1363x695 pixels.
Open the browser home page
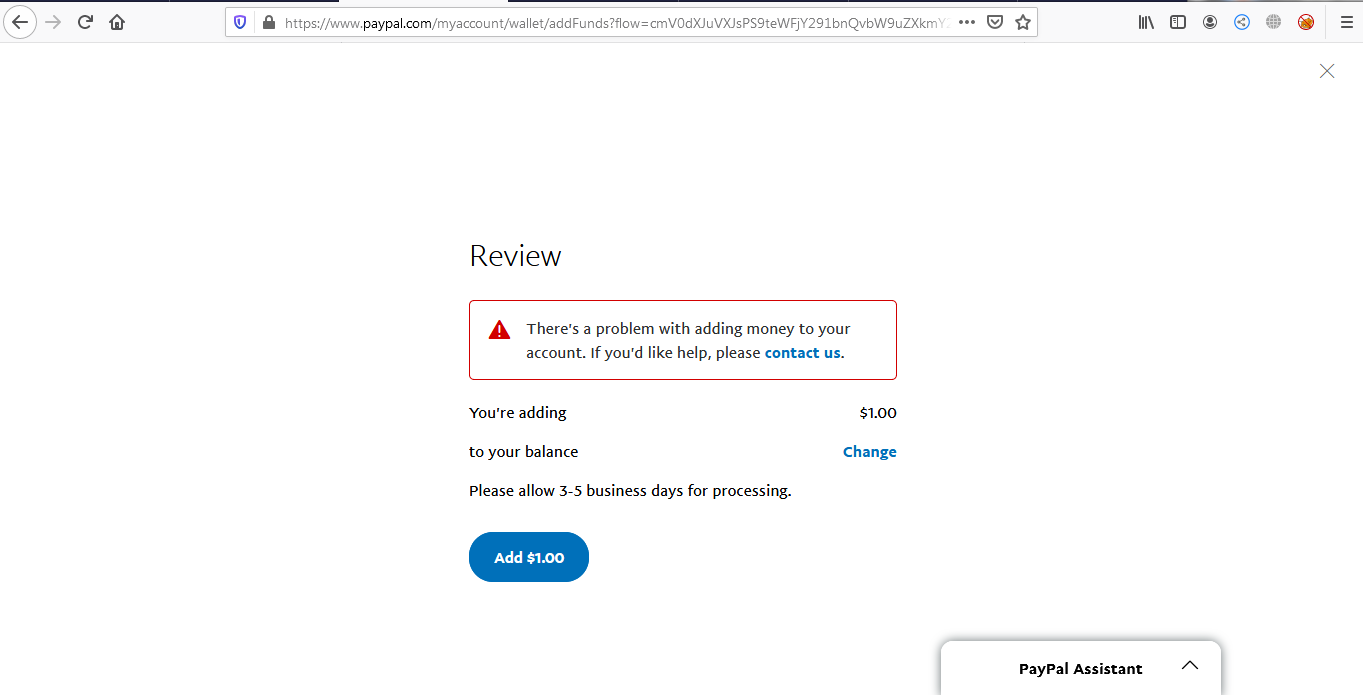click(117, 22)
